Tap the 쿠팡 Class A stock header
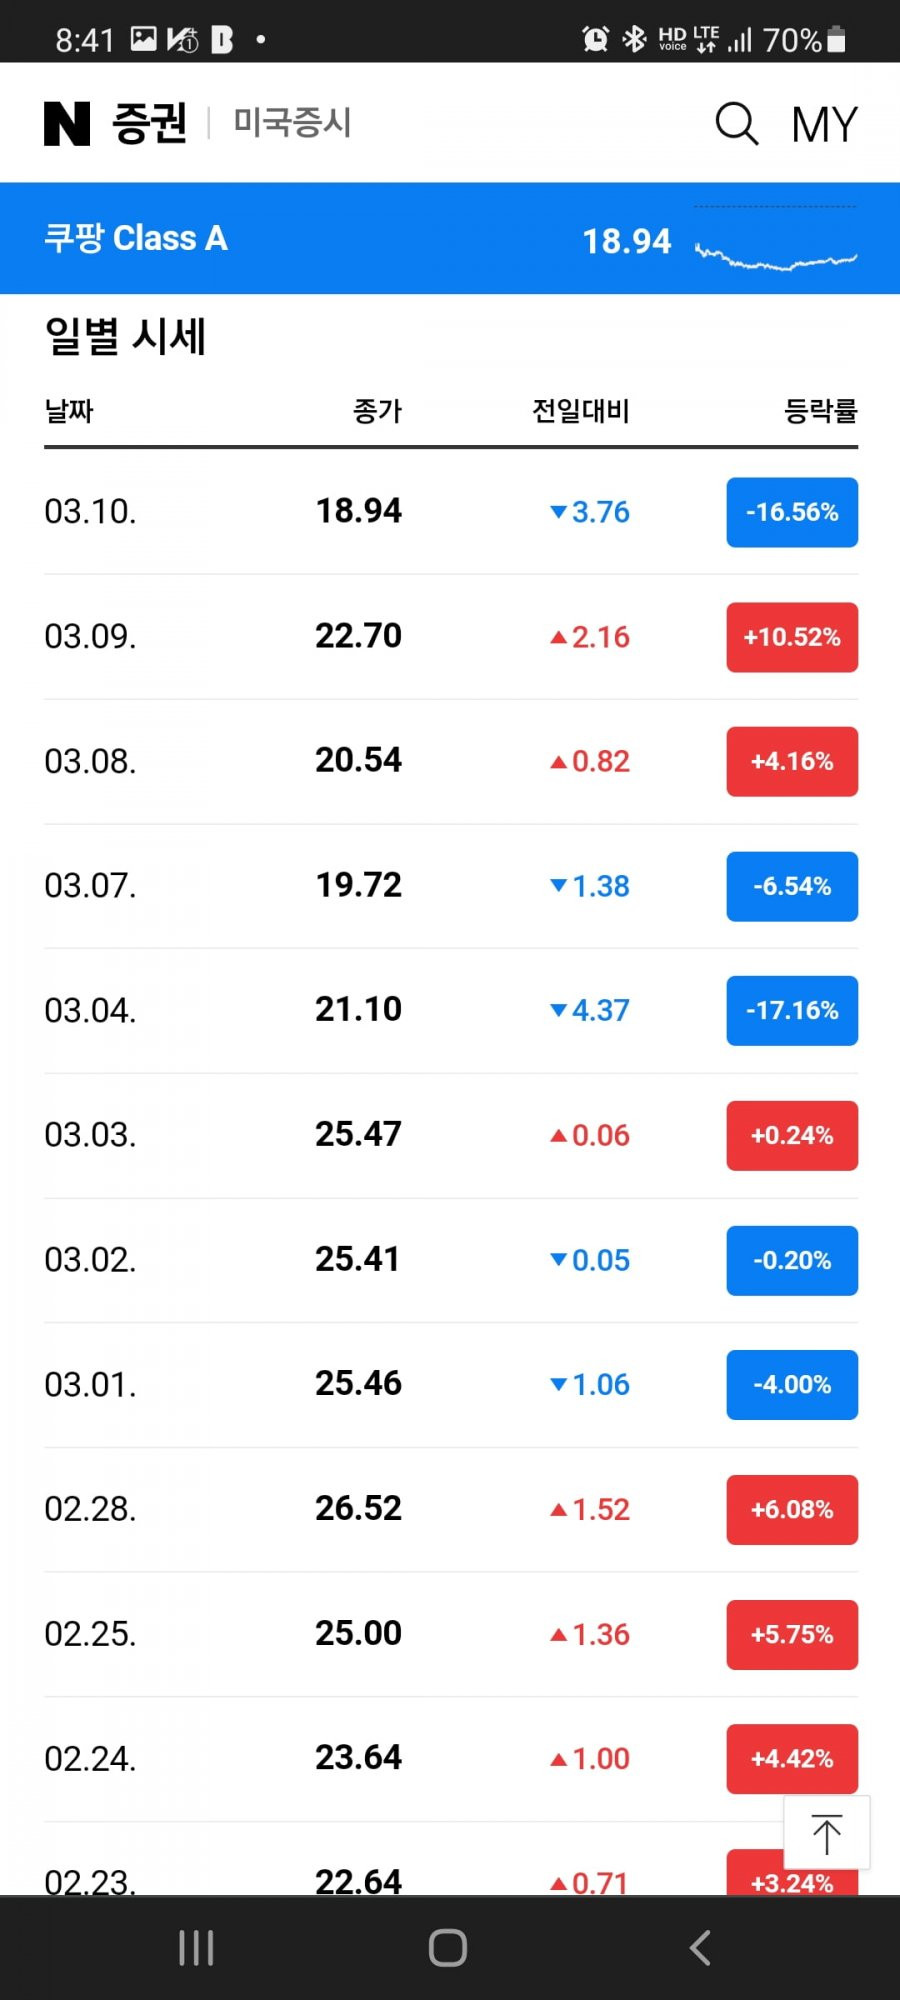 [136, 238]
